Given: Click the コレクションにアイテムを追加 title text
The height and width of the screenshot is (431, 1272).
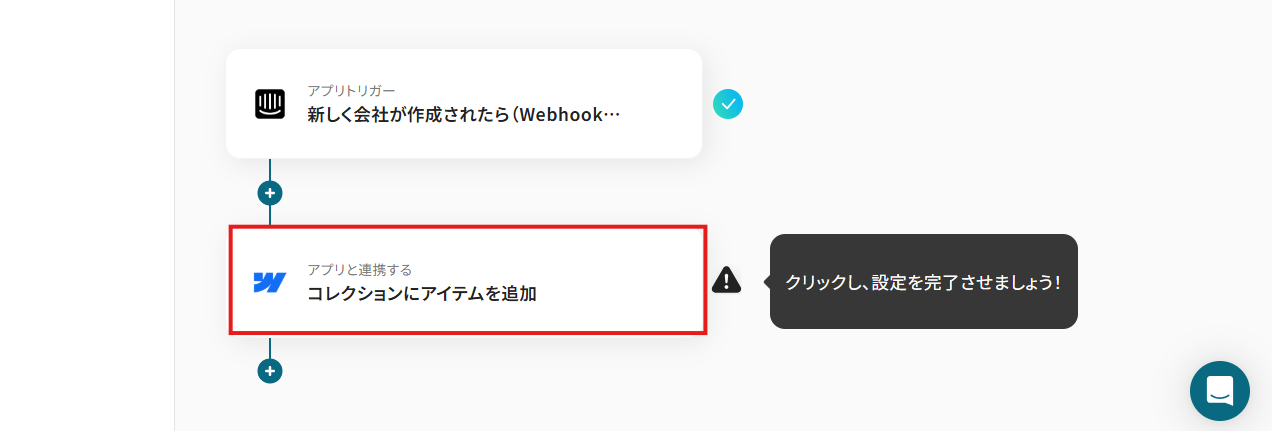Looking at the screenshot, I should click(x=422, y=293).
